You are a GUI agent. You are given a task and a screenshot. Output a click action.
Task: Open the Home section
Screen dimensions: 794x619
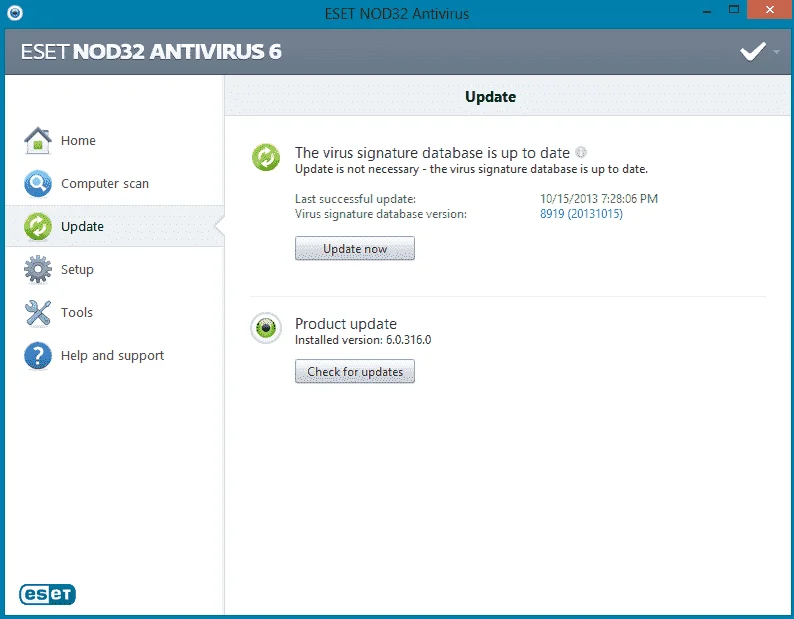click(x=114, y=140)
